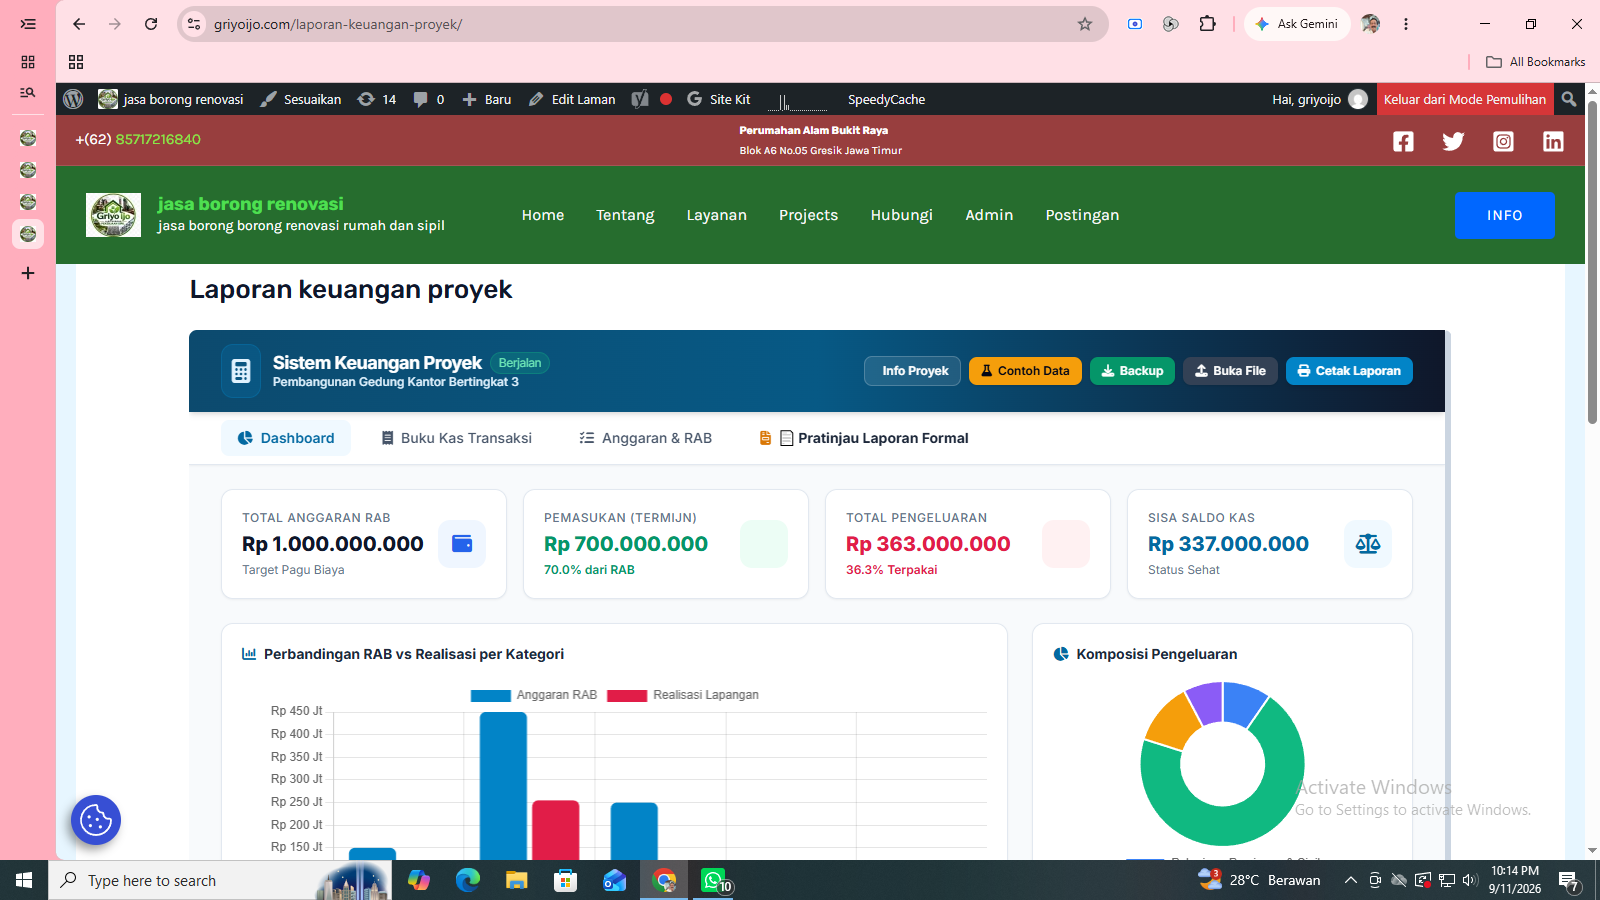Screen dimensions: 1600x900
Task: Open the LinkedIn social icon
Action: click(1553, 141)
